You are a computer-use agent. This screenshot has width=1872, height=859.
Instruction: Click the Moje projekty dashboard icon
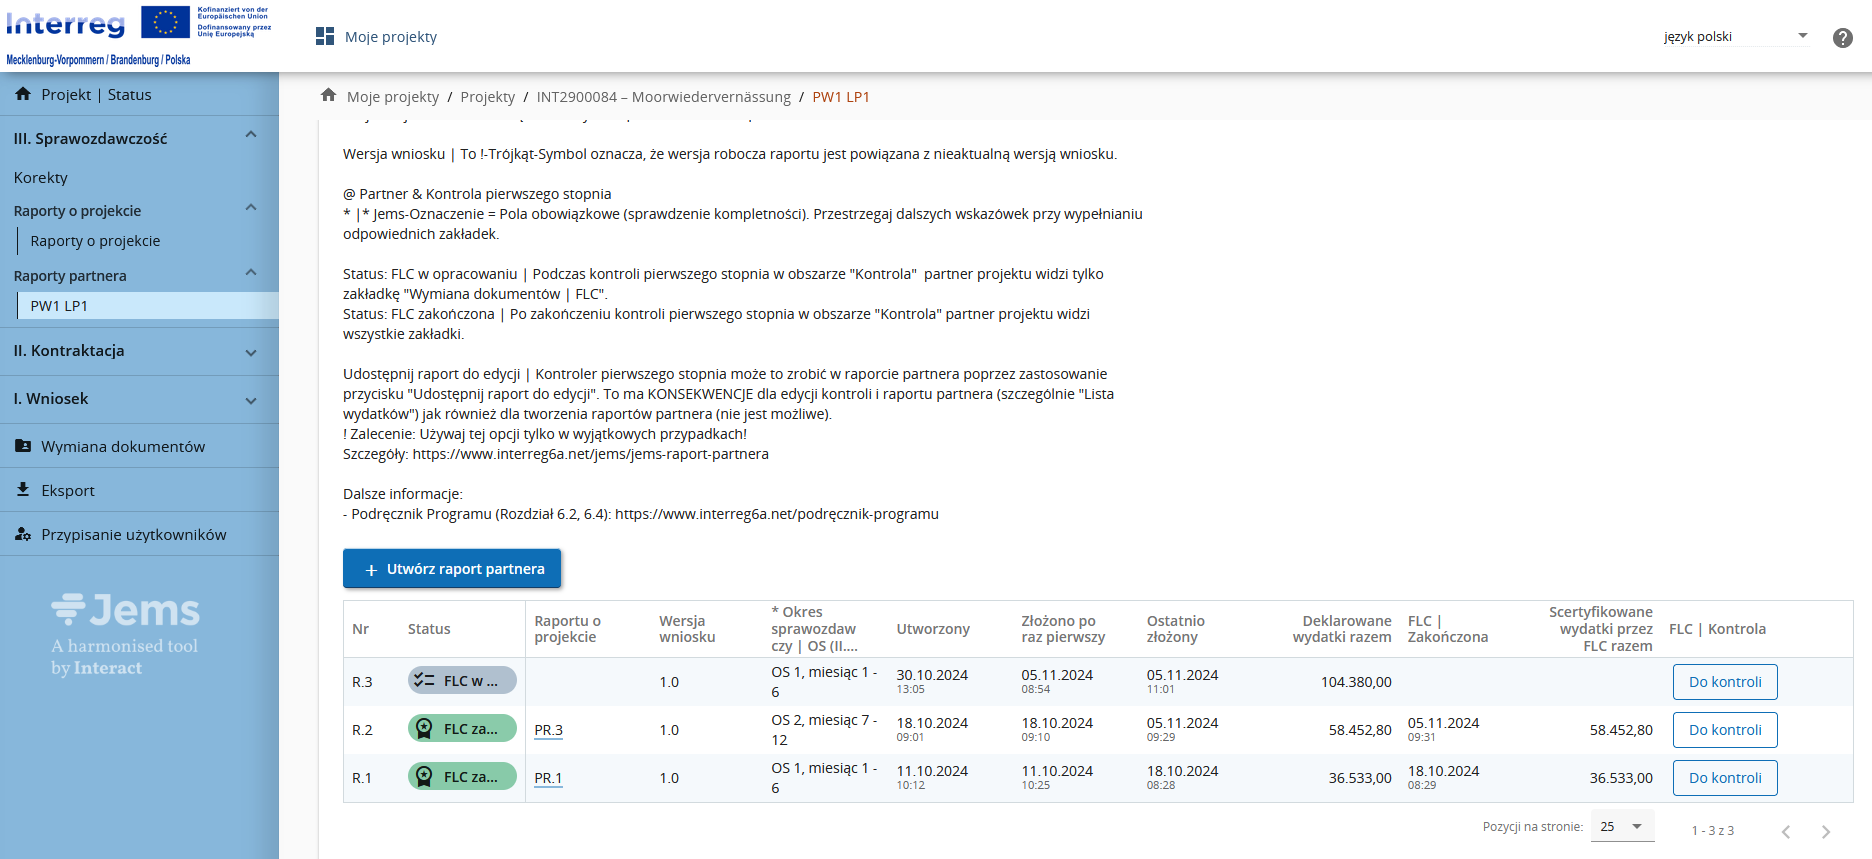tap(325, 37)
